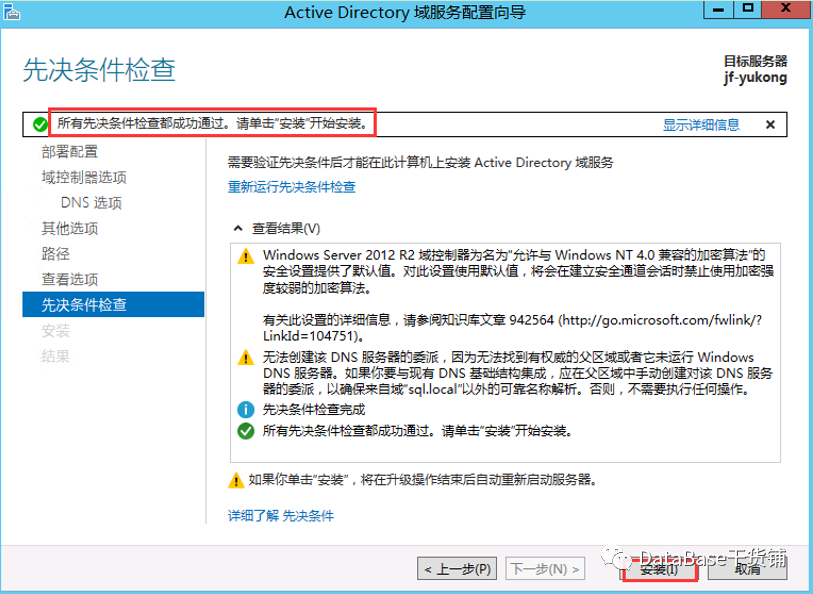Click the 安装(I) button

coord(658,569)
